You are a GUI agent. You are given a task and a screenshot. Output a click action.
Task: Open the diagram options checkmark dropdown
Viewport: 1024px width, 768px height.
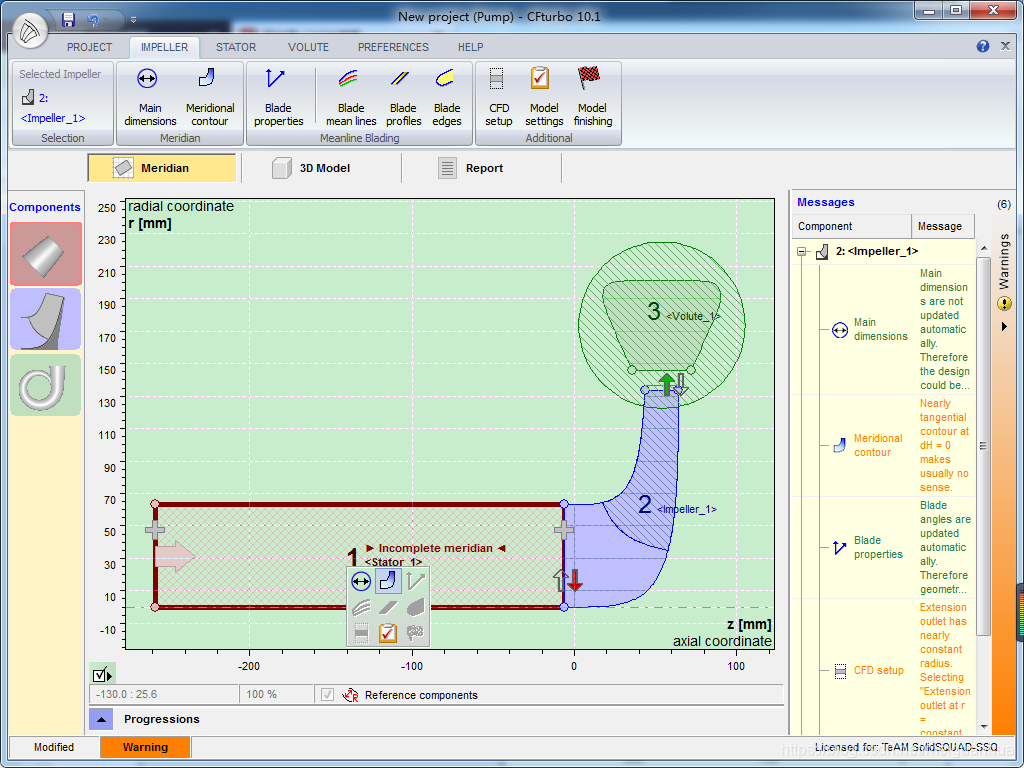tap(103, 675)
